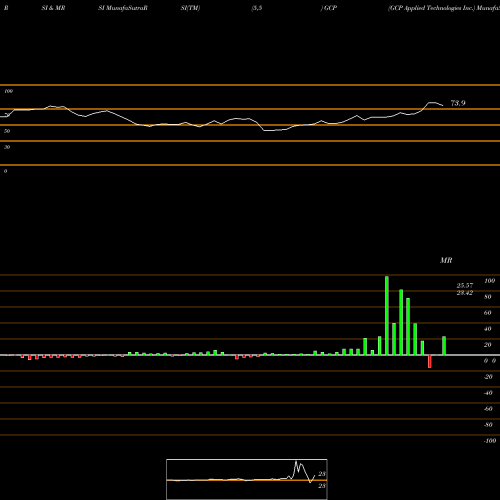This screenshot has height=500, width=500.
Task: Click the header text "(5,5"
Action: 257,8
